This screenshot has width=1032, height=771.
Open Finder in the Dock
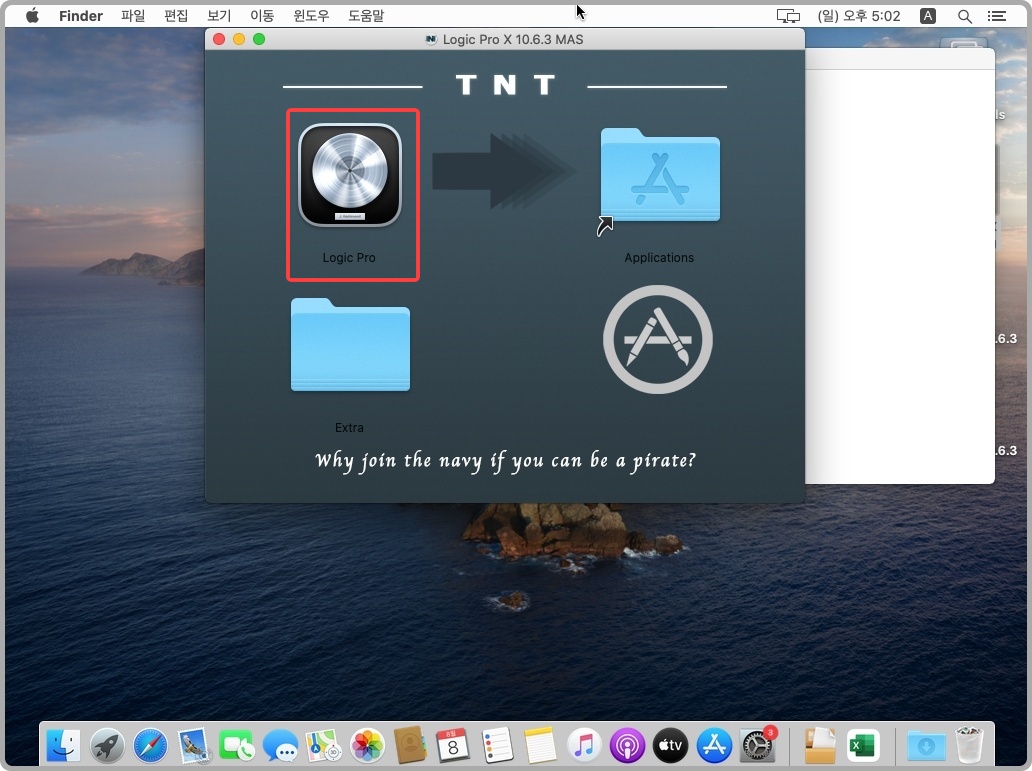click(64, 746)
